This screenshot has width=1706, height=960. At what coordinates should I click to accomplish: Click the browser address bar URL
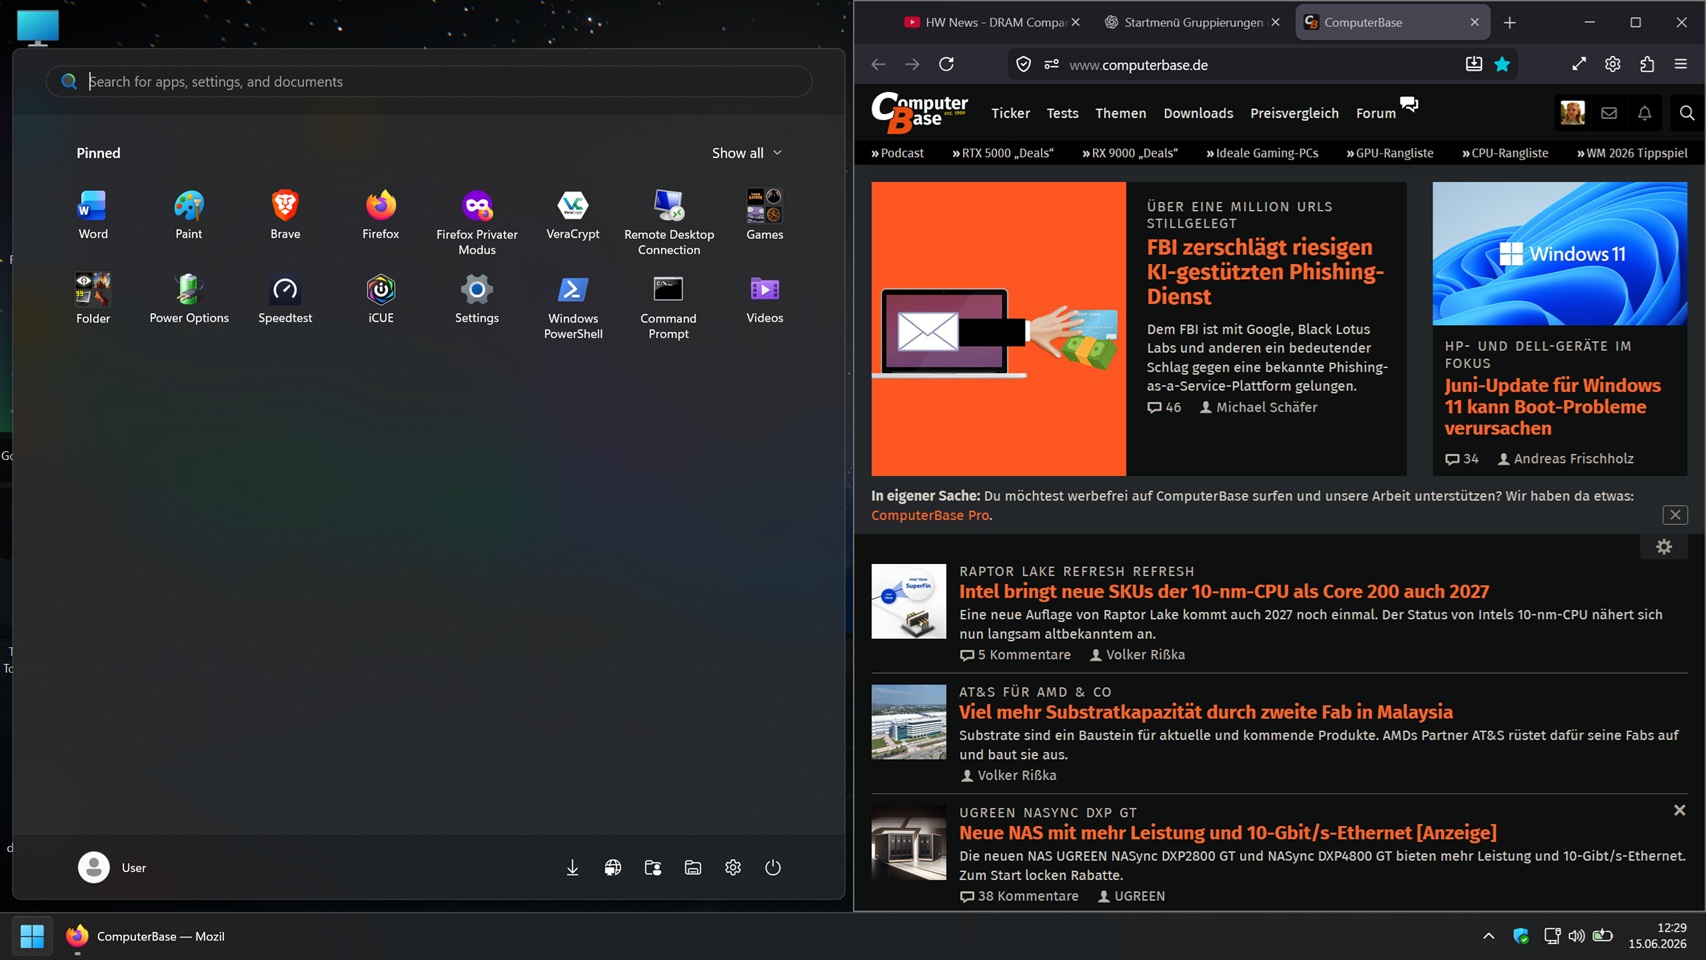pos(1138,65)
